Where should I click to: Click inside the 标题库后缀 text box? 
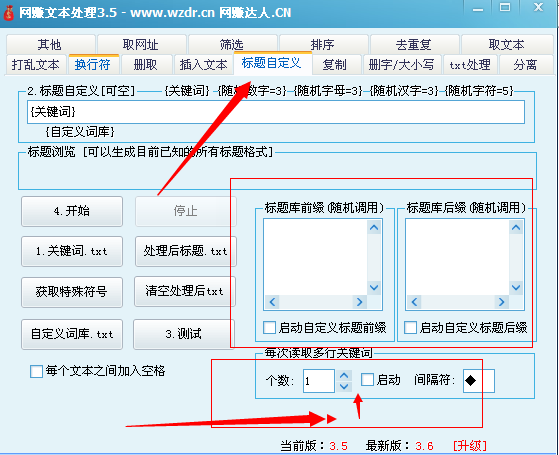coord(458,257)
